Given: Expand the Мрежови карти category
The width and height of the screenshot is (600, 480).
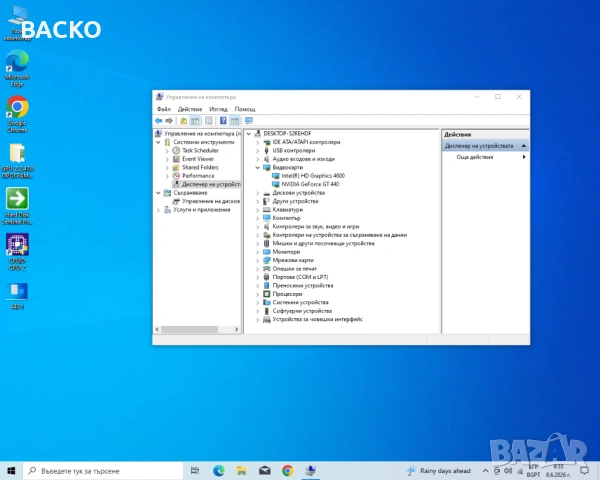Looking at the screenshot, I should pyautogui.click(x=258, y=261).
